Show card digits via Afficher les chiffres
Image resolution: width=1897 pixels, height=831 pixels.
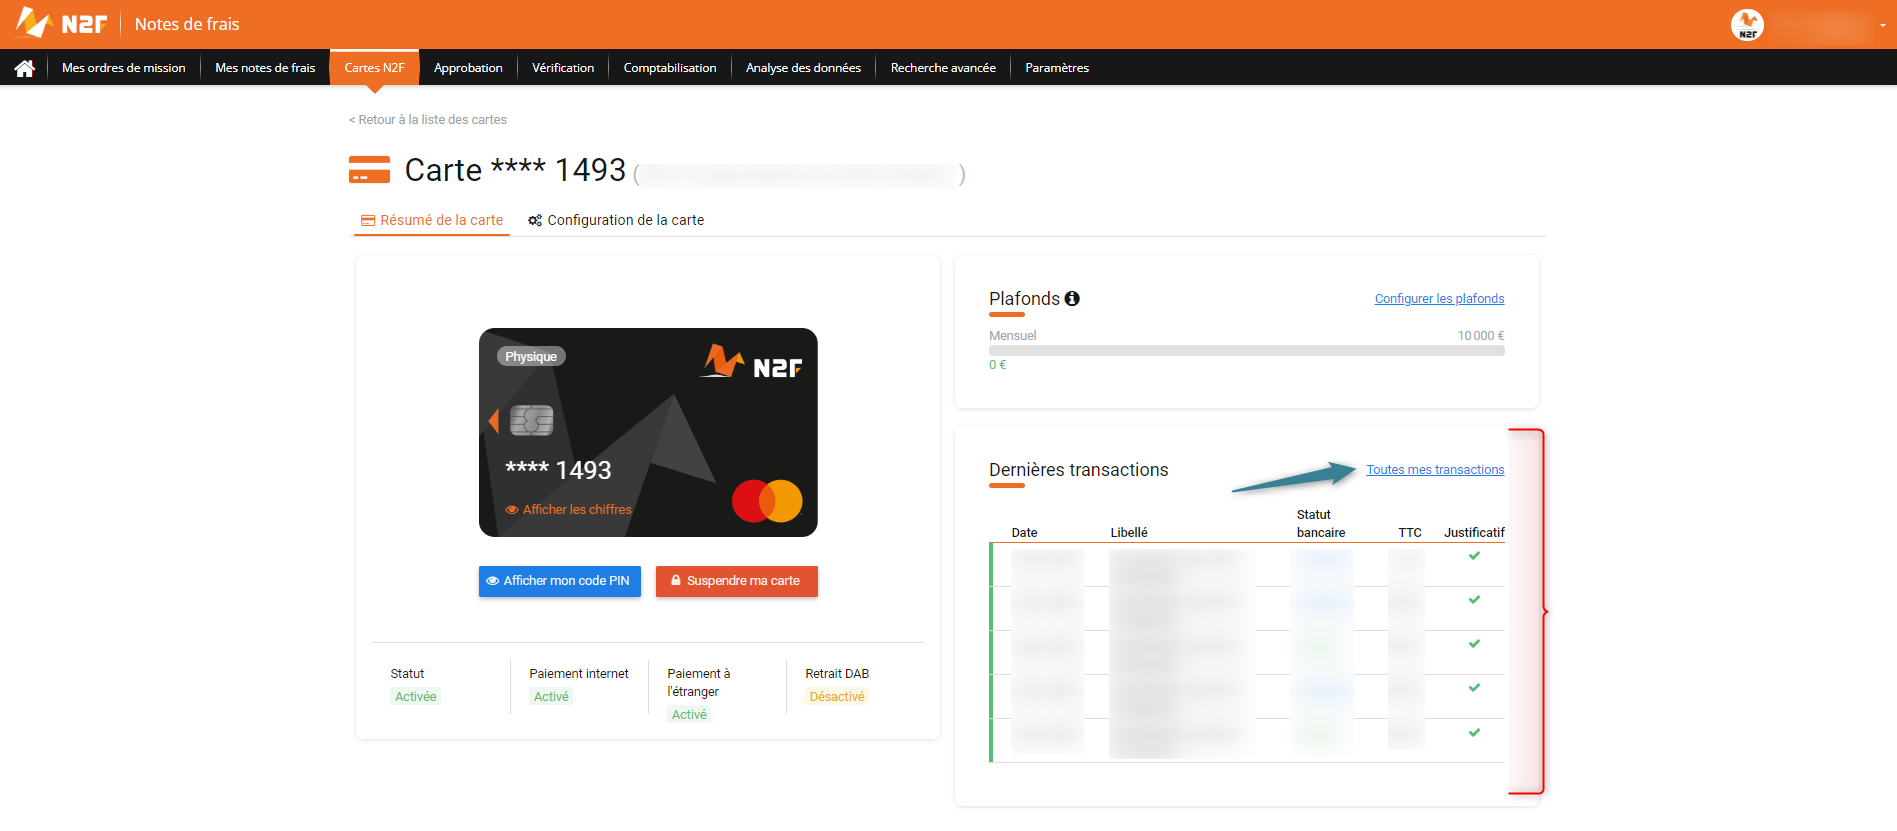568,509
